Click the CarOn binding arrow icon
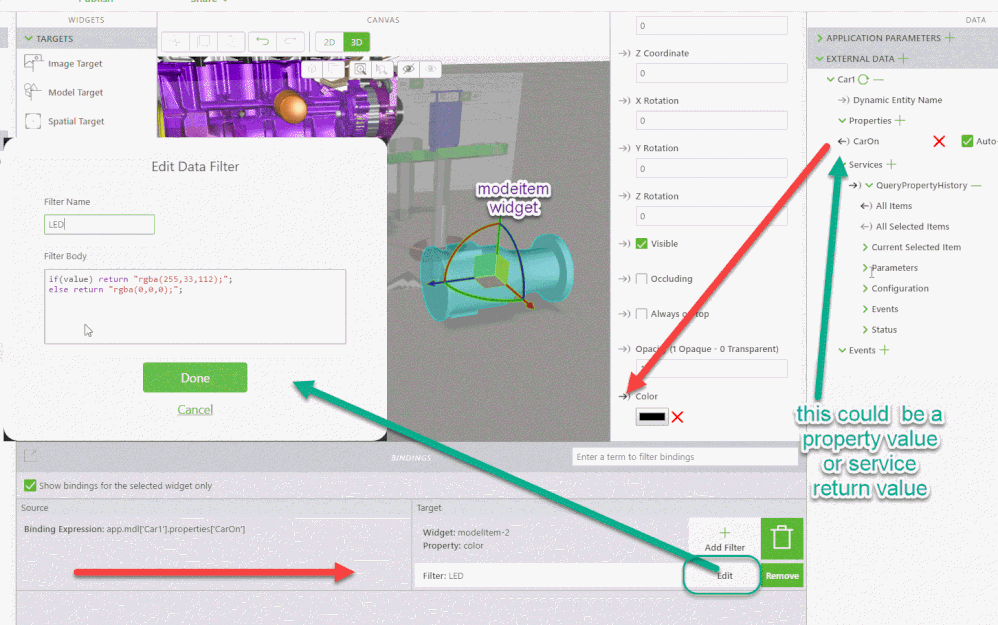 [x=843, y=141]
